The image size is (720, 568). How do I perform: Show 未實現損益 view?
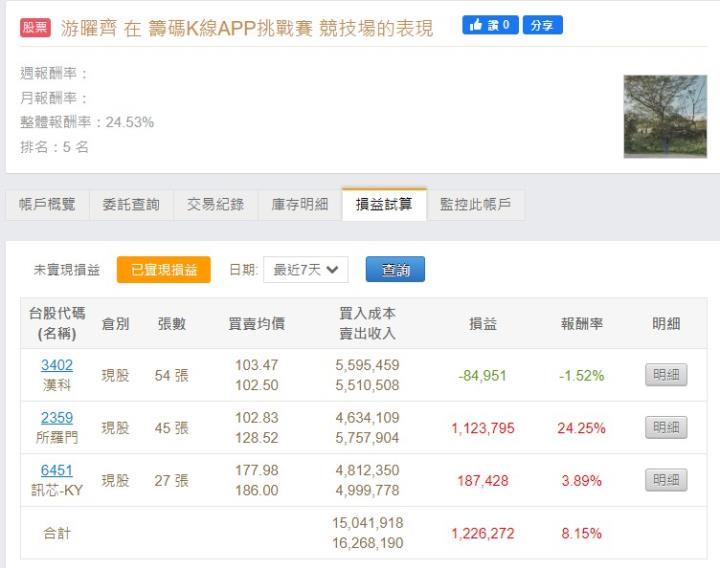click(67, 270)
